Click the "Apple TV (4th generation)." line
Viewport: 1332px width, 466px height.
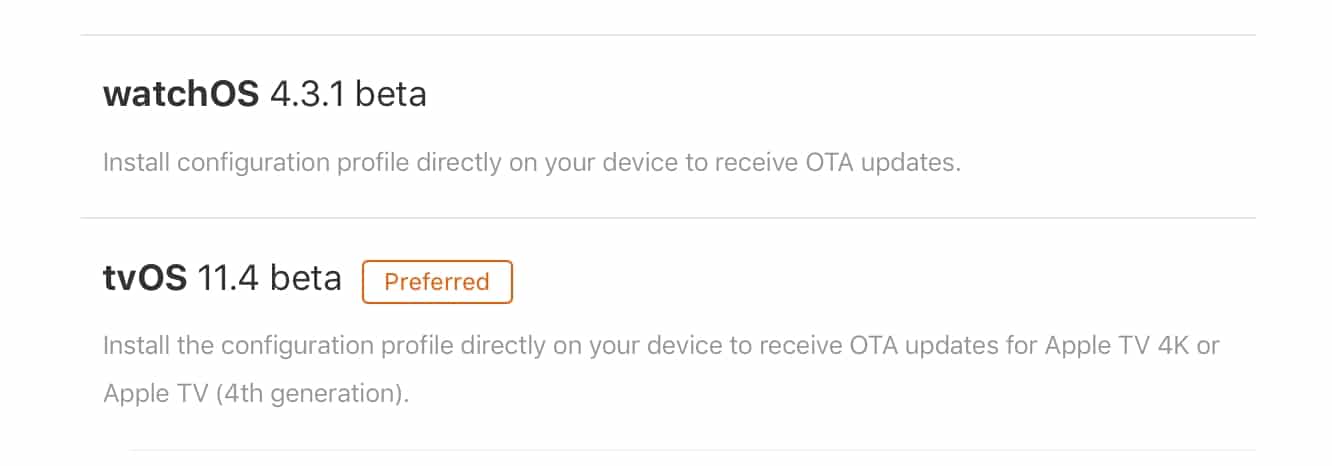pos(256,393)
